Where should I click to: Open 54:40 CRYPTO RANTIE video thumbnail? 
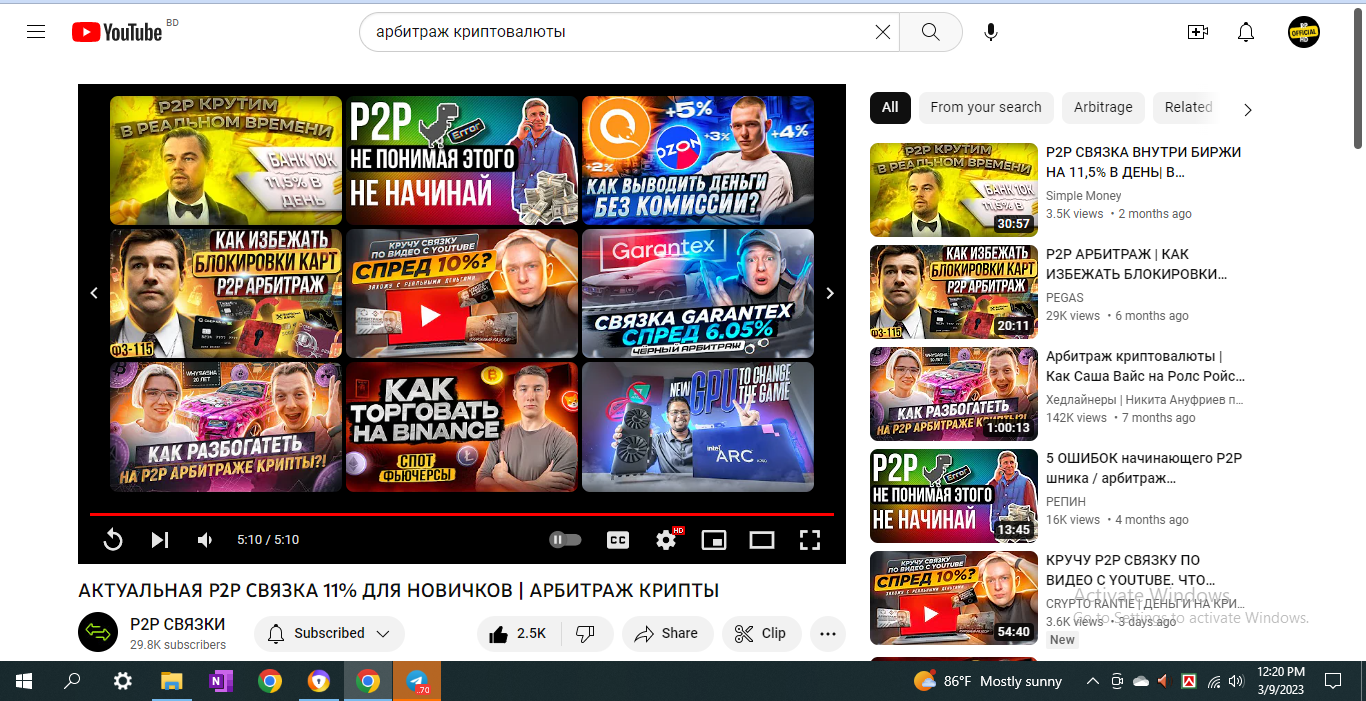point(954,598)
